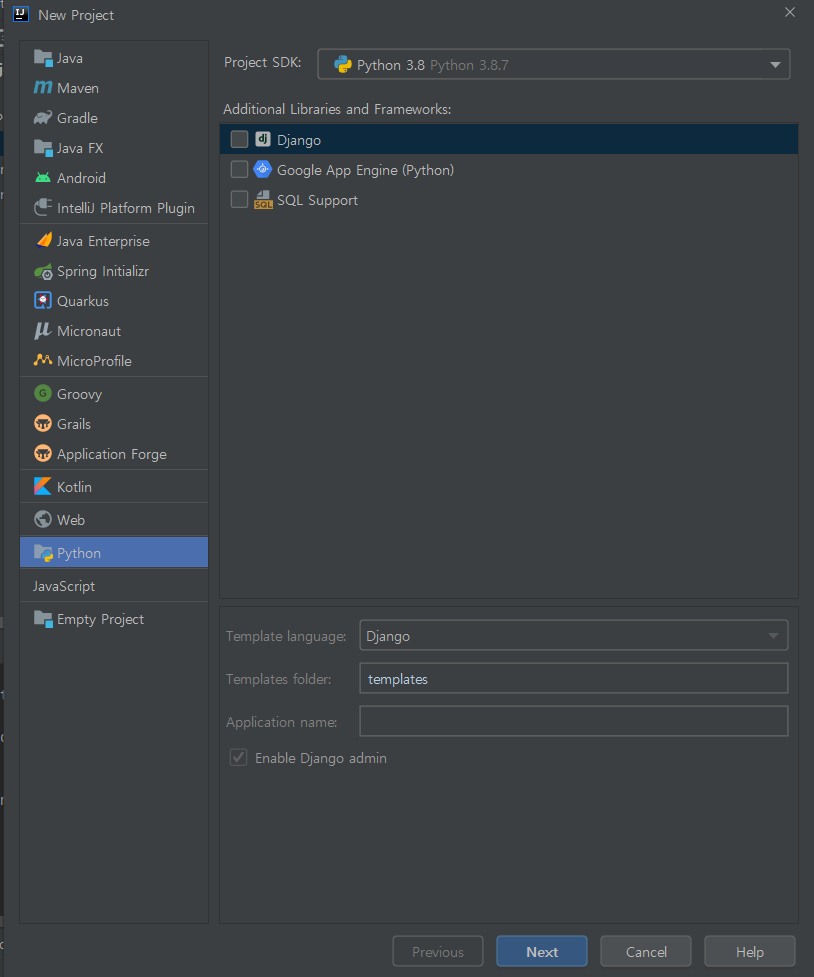
Task: Click the Previous button
Action: click(438, 951)
